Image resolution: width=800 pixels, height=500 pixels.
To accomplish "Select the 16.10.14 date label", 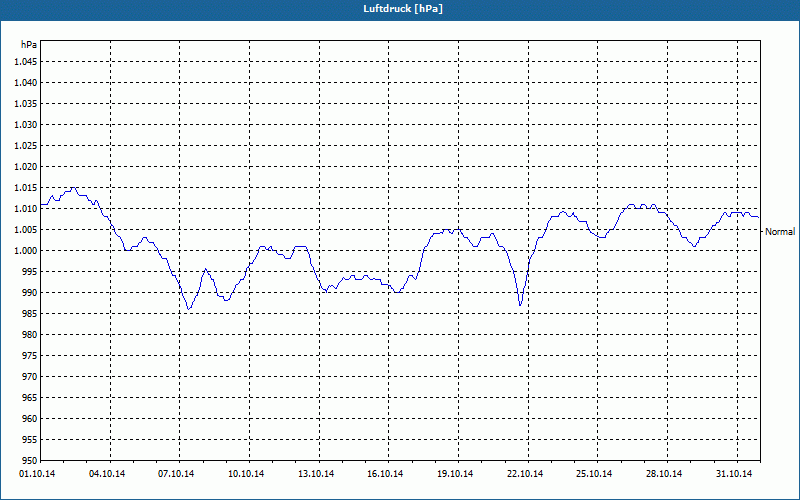I will click(x=385, y=474).
